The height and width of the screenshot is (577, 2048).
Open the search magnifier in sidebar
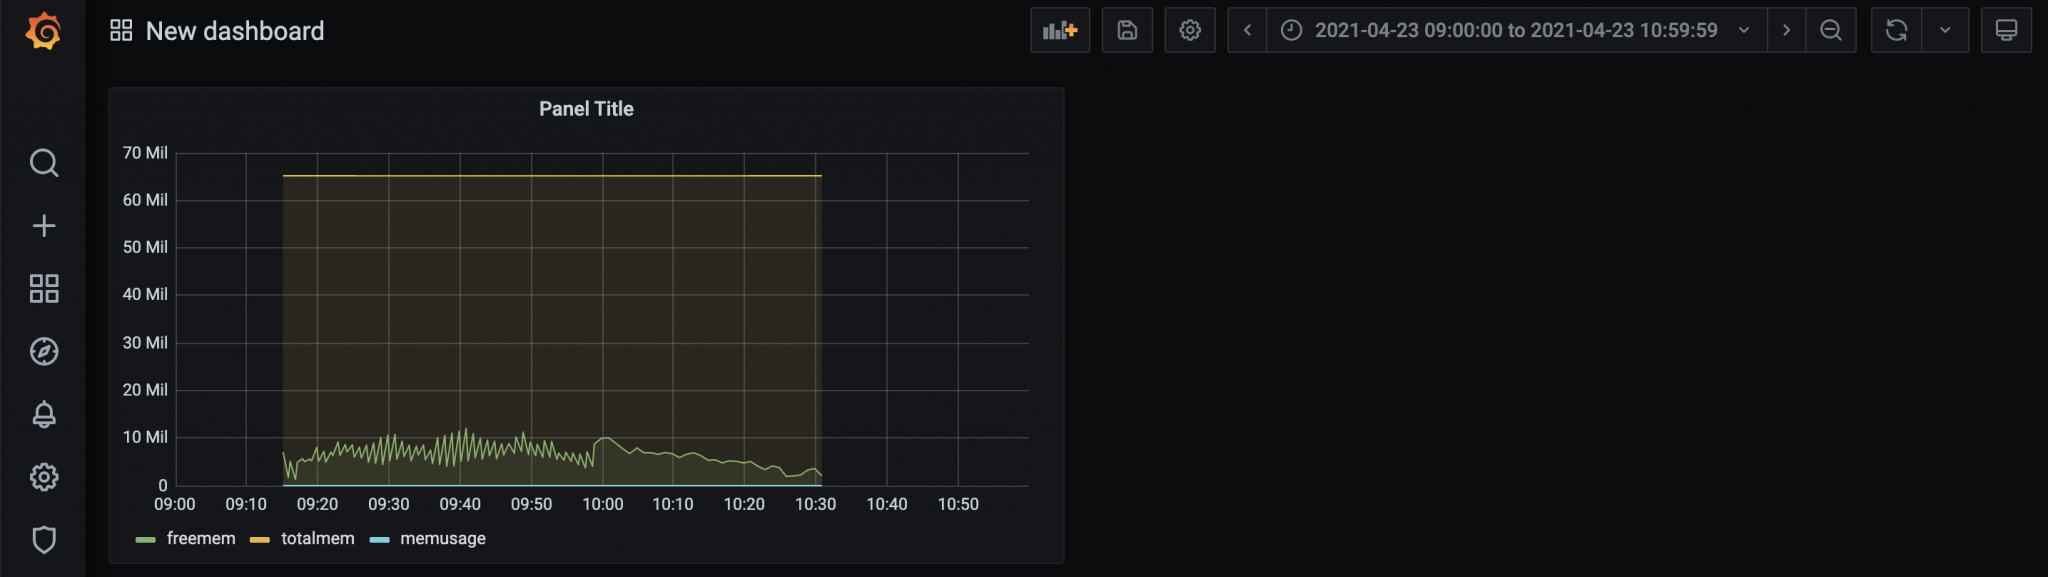(44, 162)
